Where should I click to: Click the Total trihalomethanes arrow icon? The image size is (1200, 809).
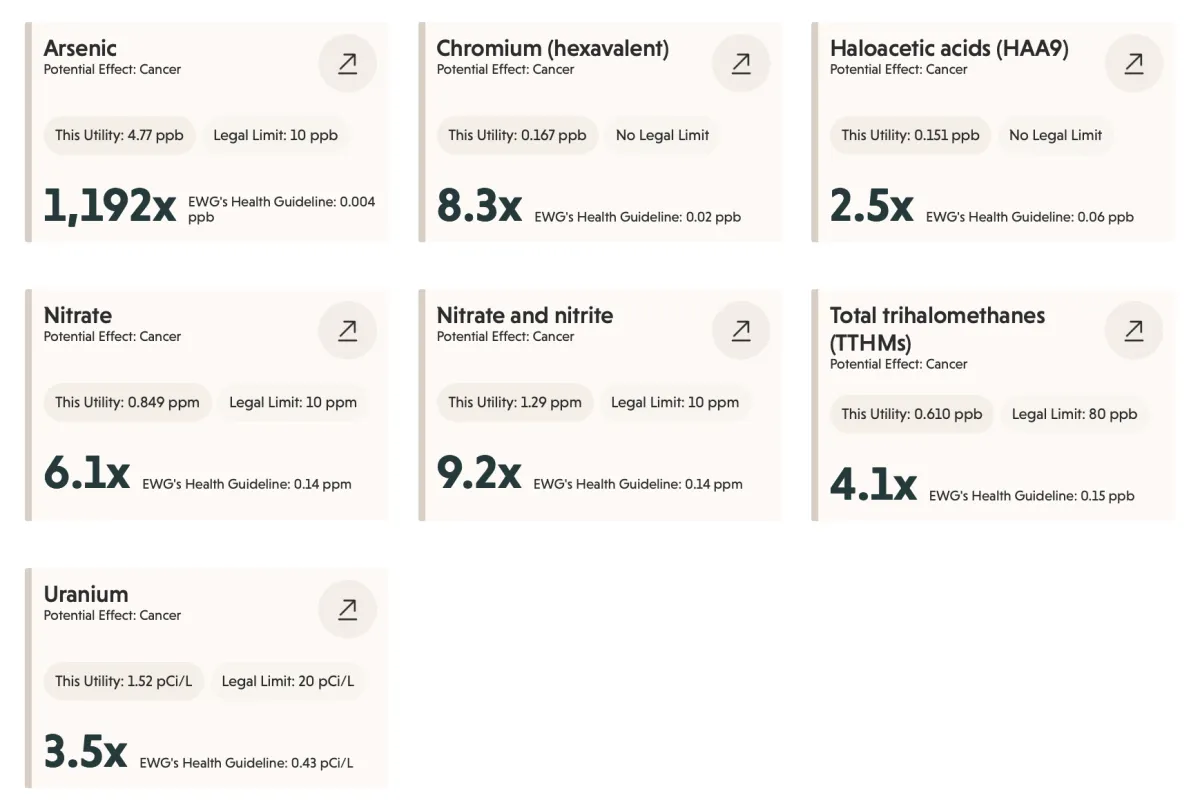(x=1134, y=331)
